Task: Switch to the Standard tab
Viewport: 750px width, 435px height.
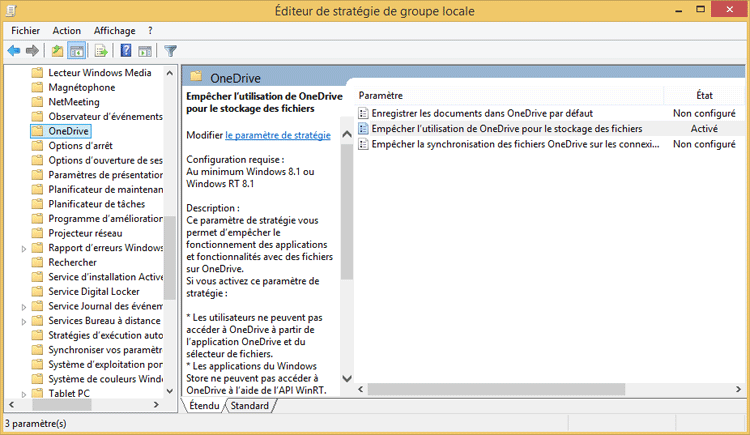Action: pos(250,406)
